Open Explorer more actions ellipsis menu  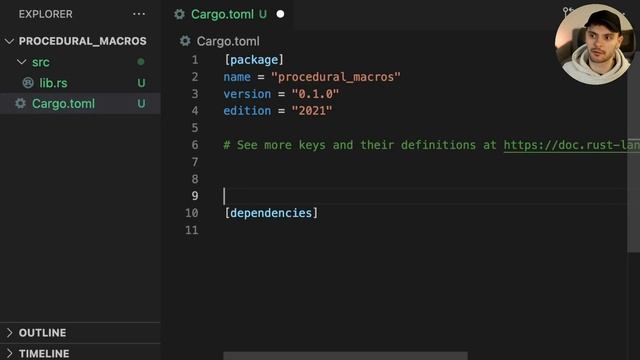(x=139, y=14)
